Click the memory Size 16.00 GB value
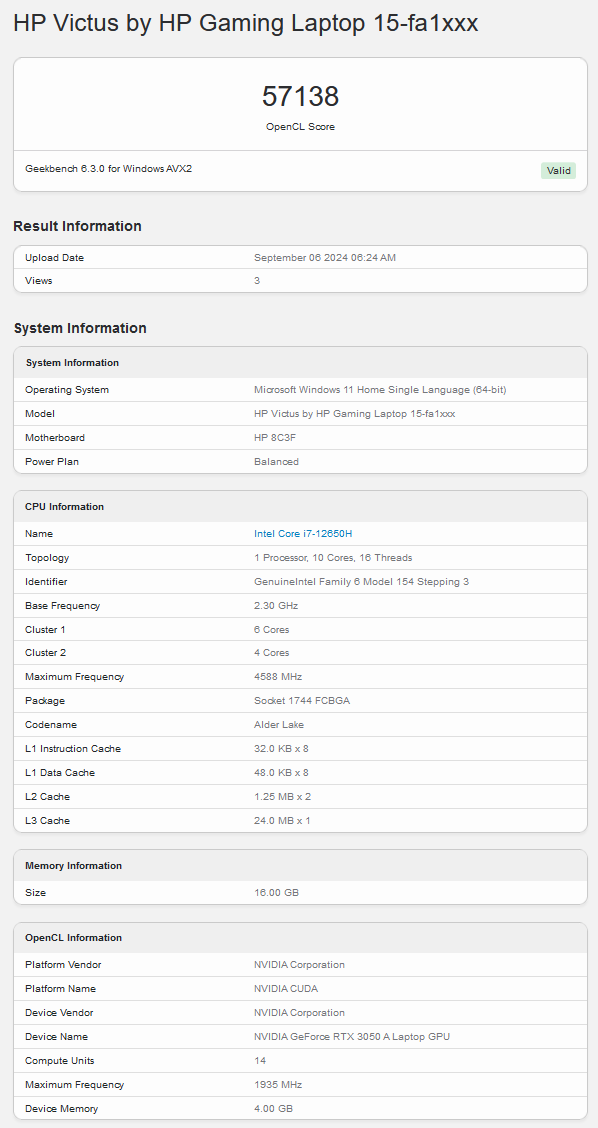 click(276, 893)
